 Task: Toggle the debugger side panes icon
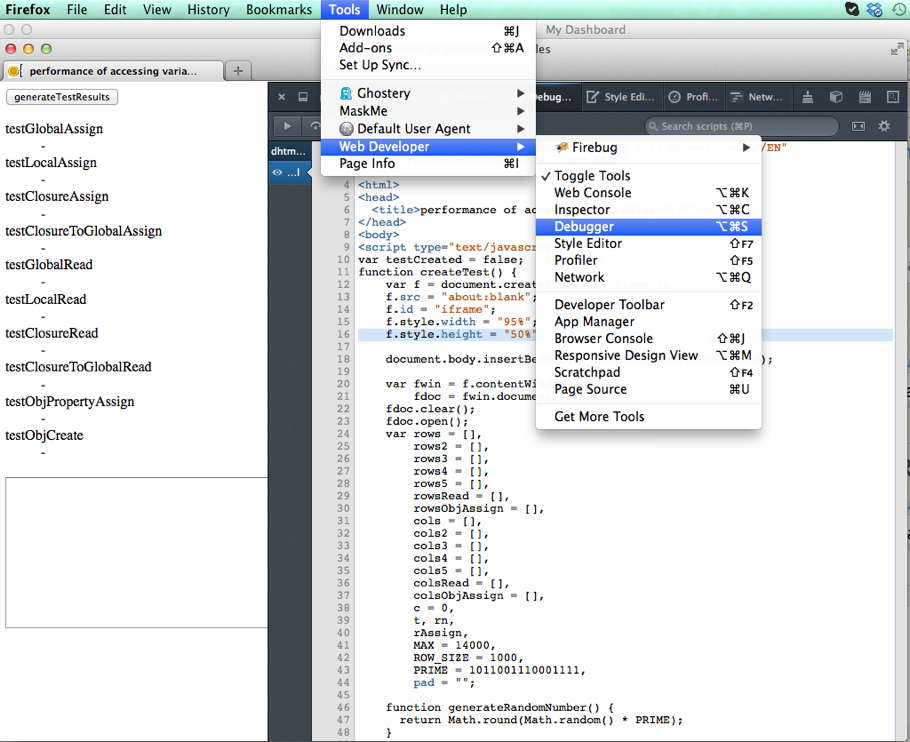point(858,126)
